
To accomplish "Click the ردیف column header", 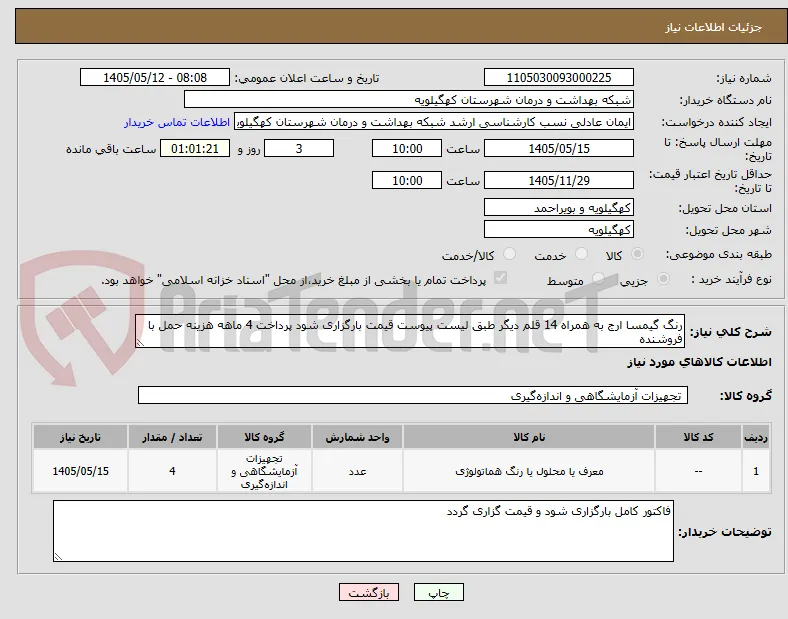I will (756, 437).
